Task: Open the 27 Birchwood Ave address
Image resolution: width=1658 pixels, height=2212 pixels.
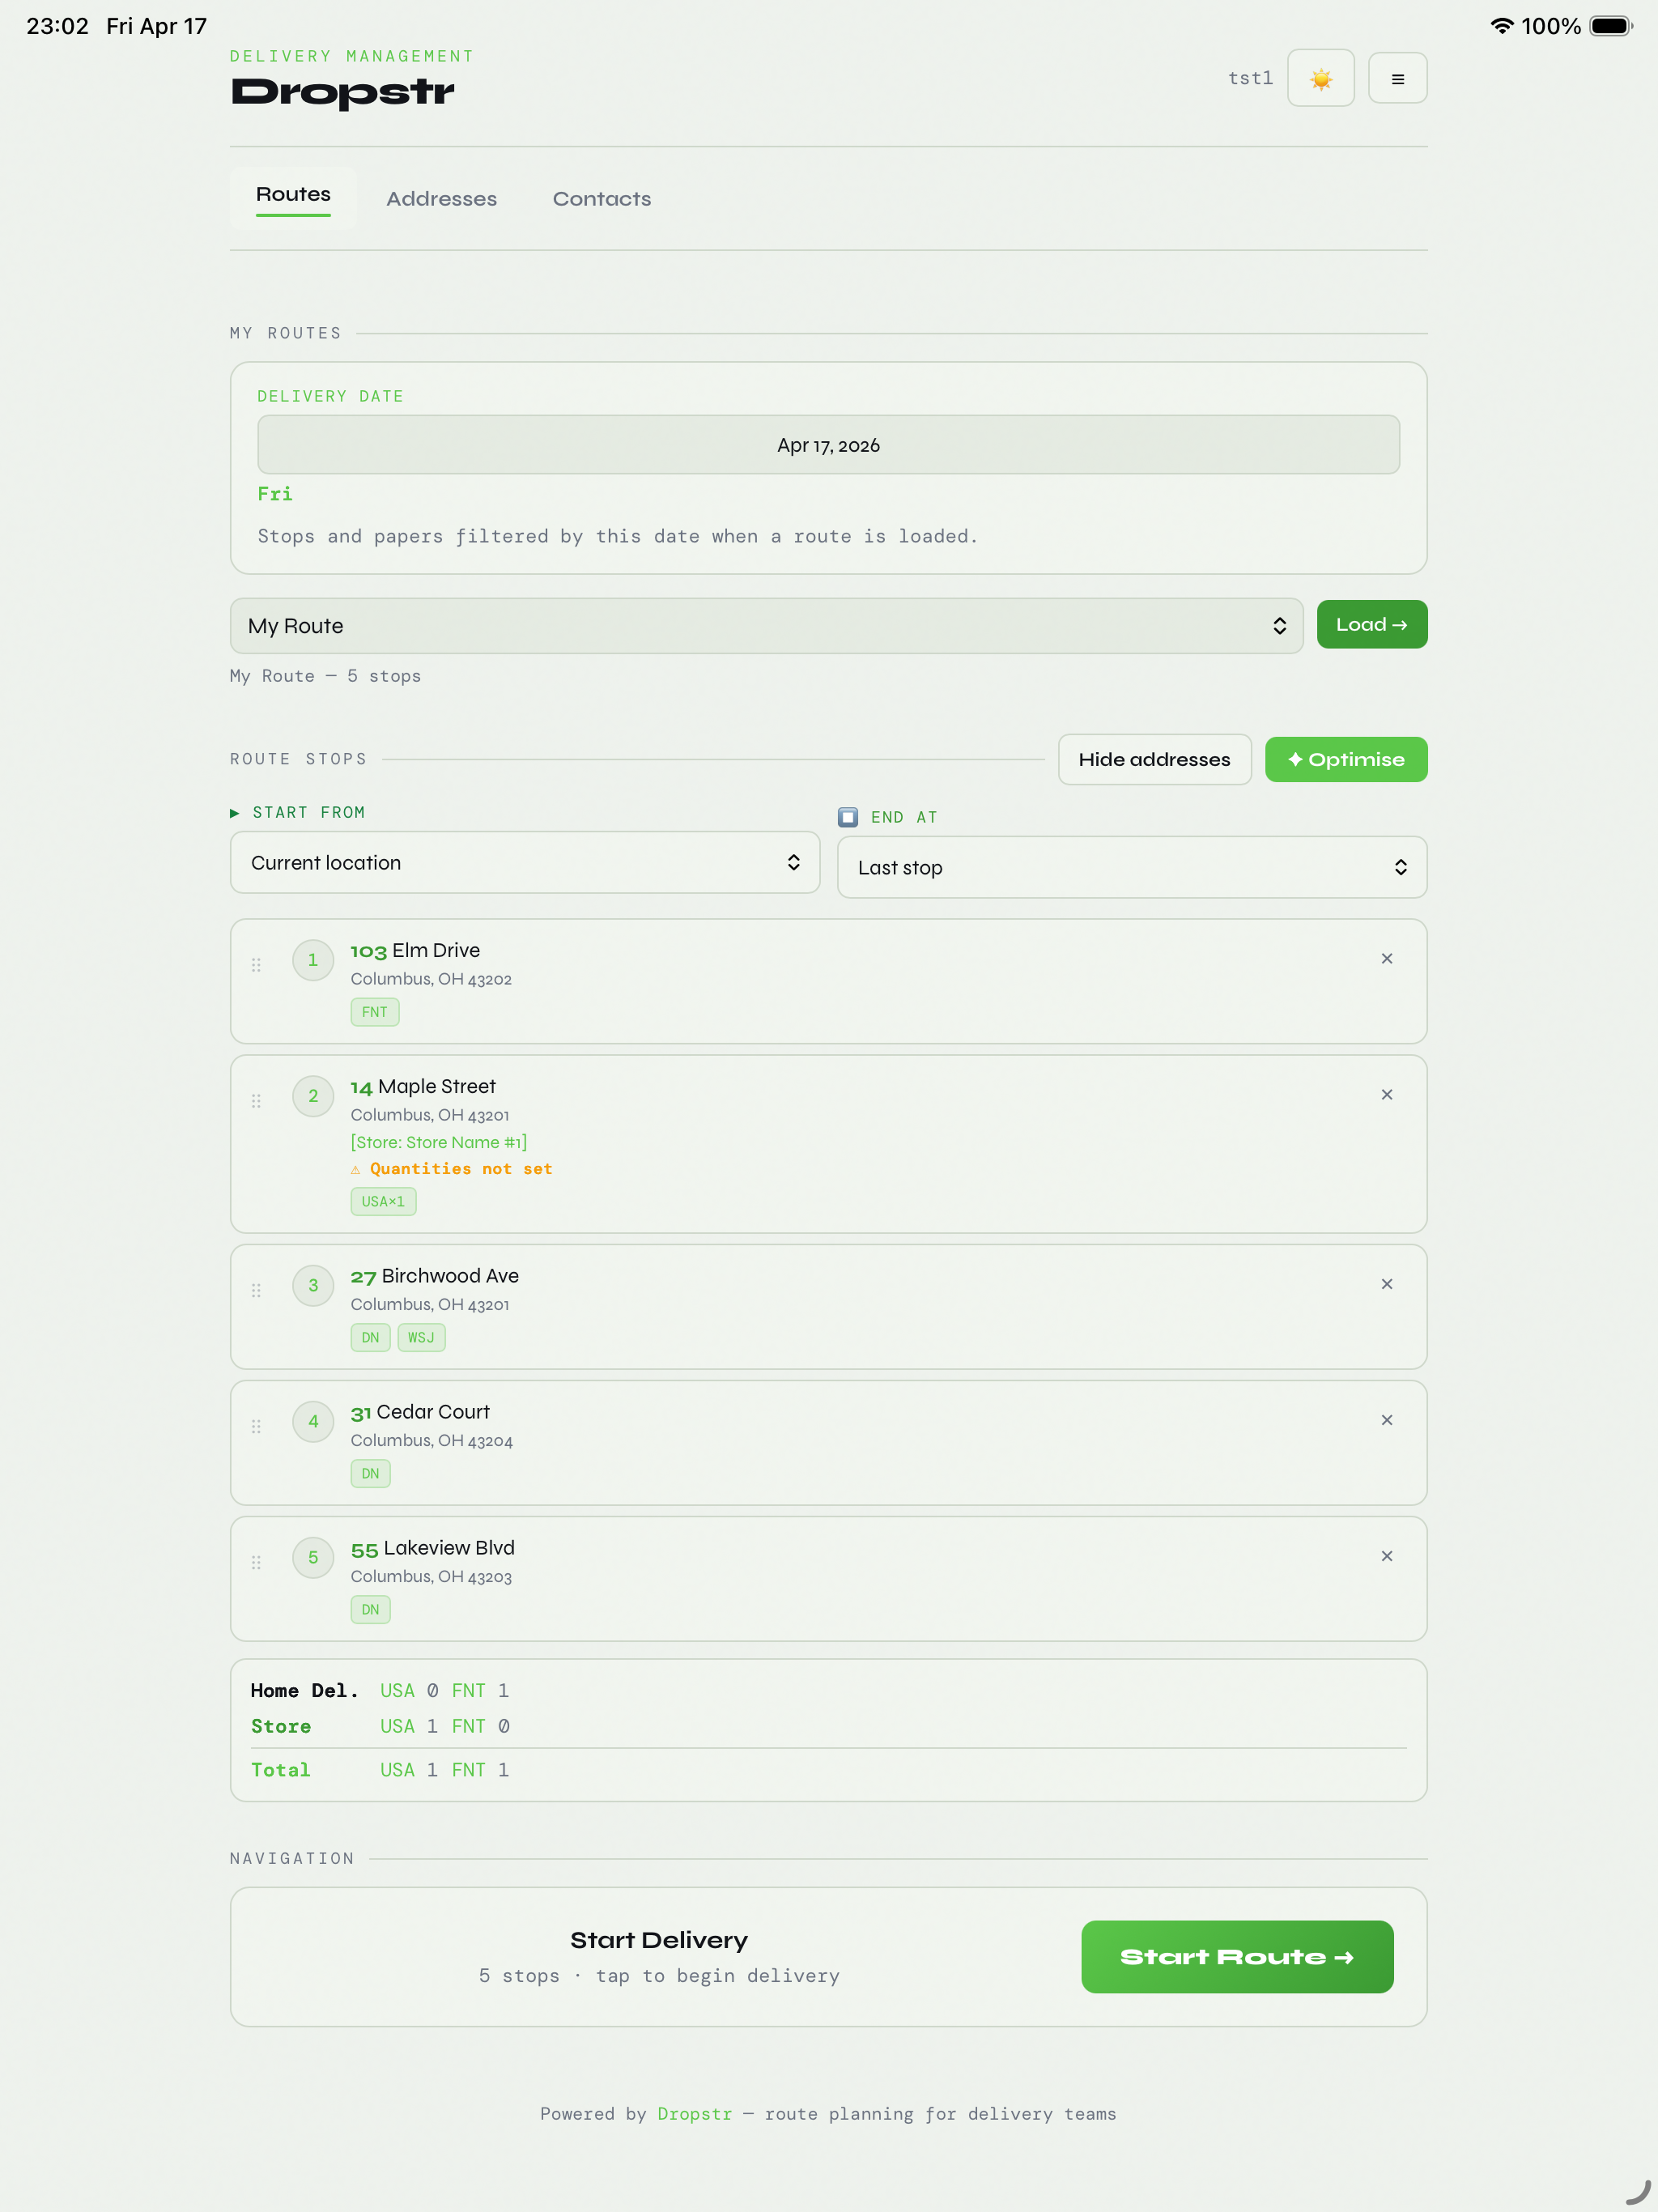Action: point(434,1276)
